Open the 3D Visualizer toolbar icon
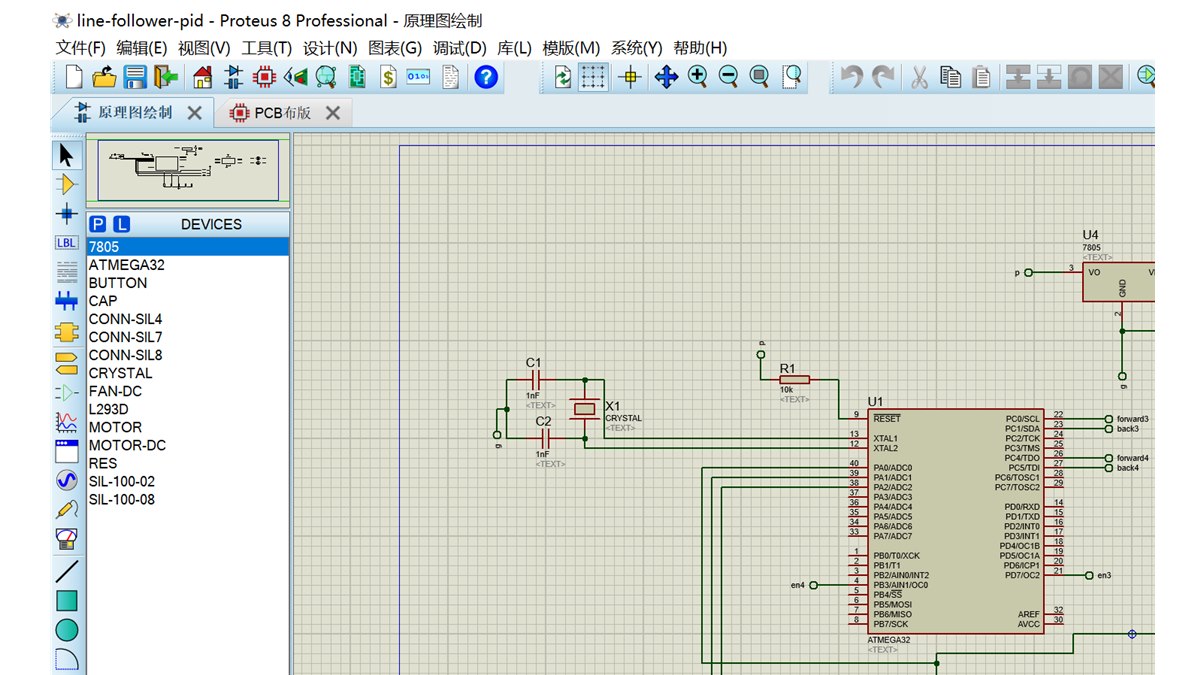Image resolution: width=1200 pixels, height=675 pixels. [295, 77]
